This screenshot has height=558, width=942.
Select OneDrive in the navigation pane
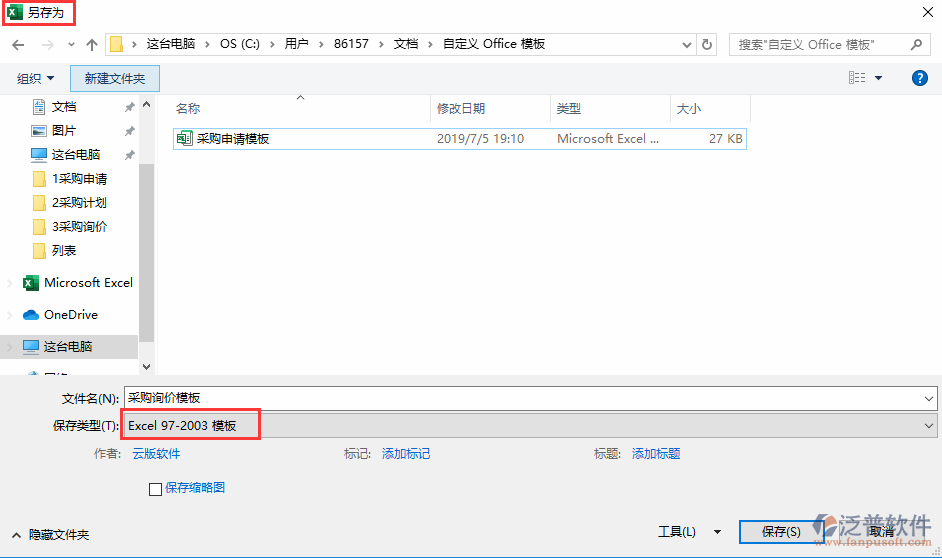click(70, 315)
